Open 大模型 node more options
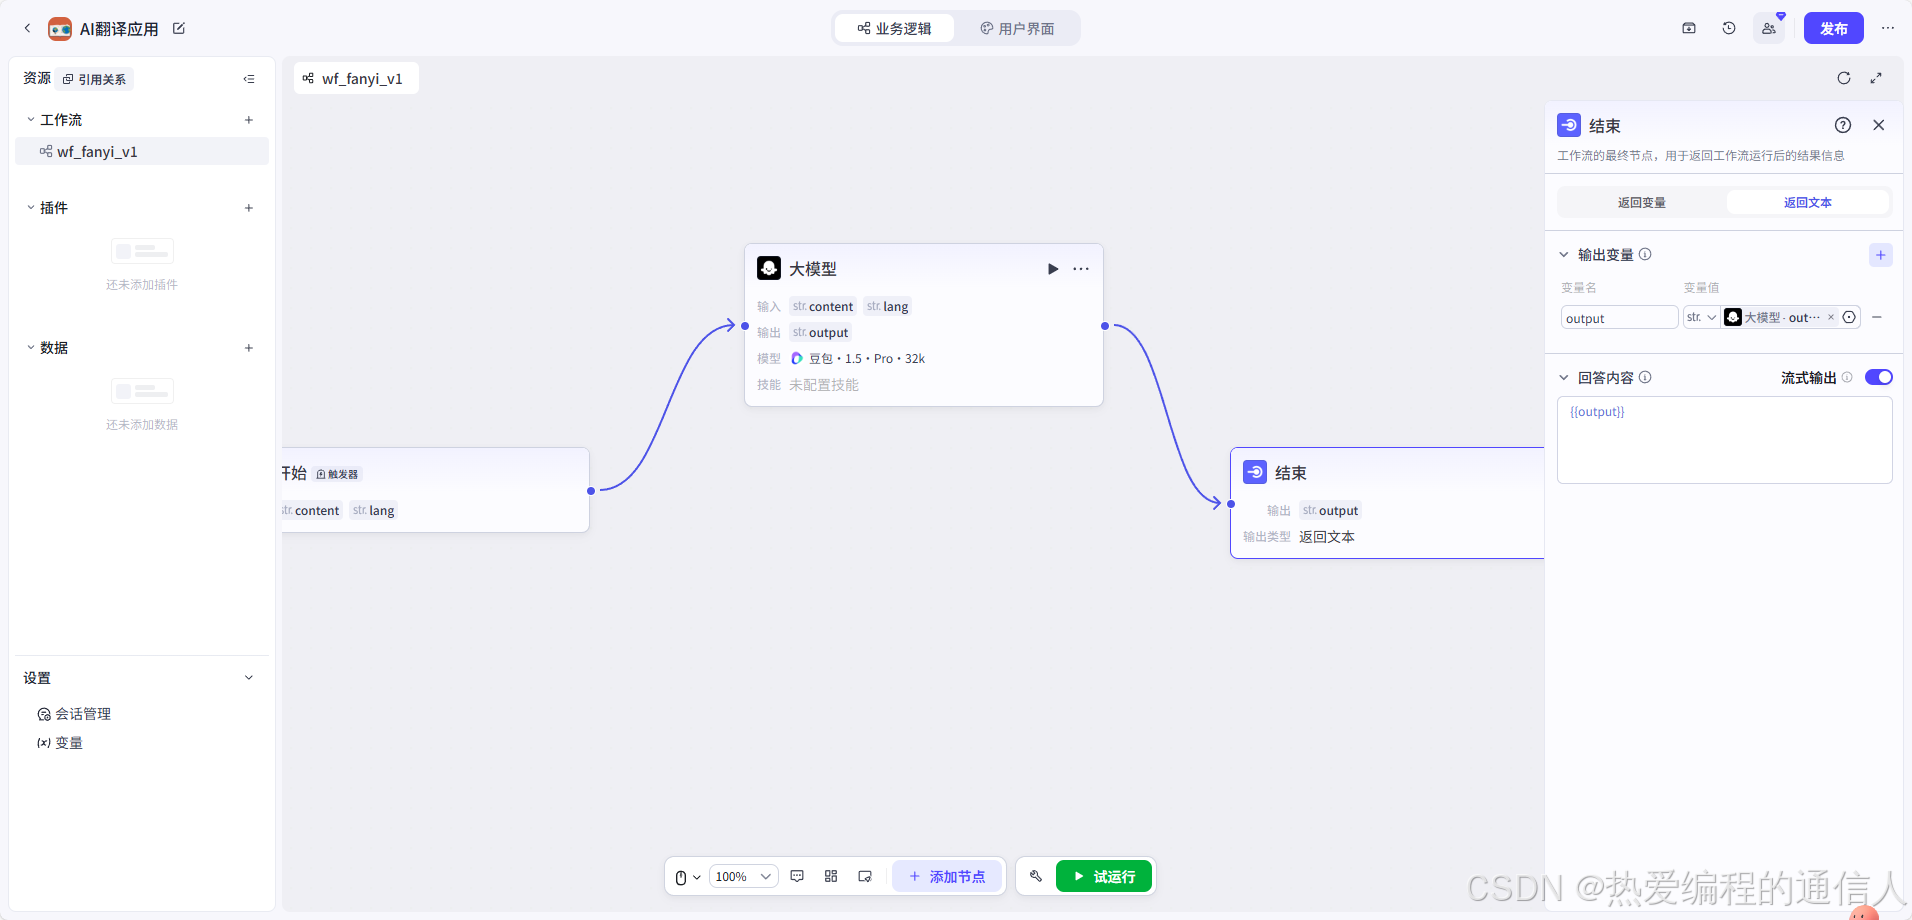Image resolution: width=1912 pixels, height=920 pixels. coord(1081,269)
